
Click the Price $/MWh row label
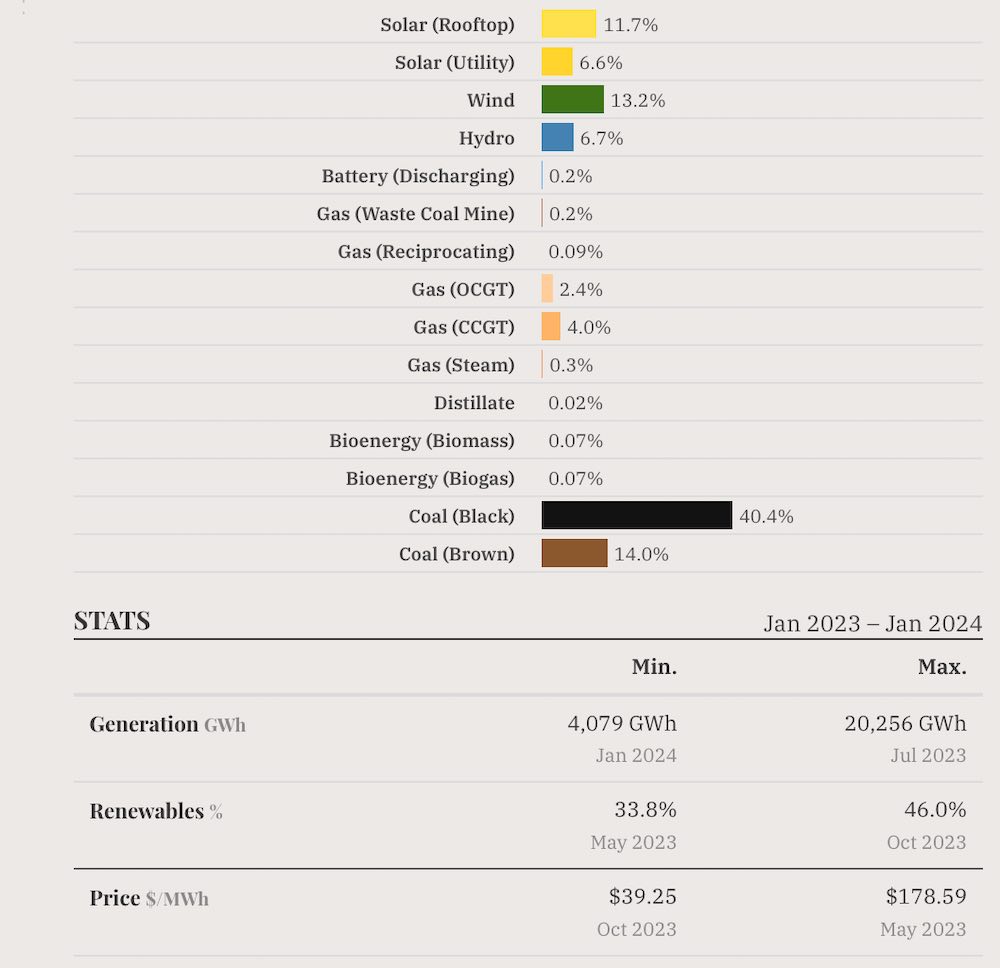point(149,898)
